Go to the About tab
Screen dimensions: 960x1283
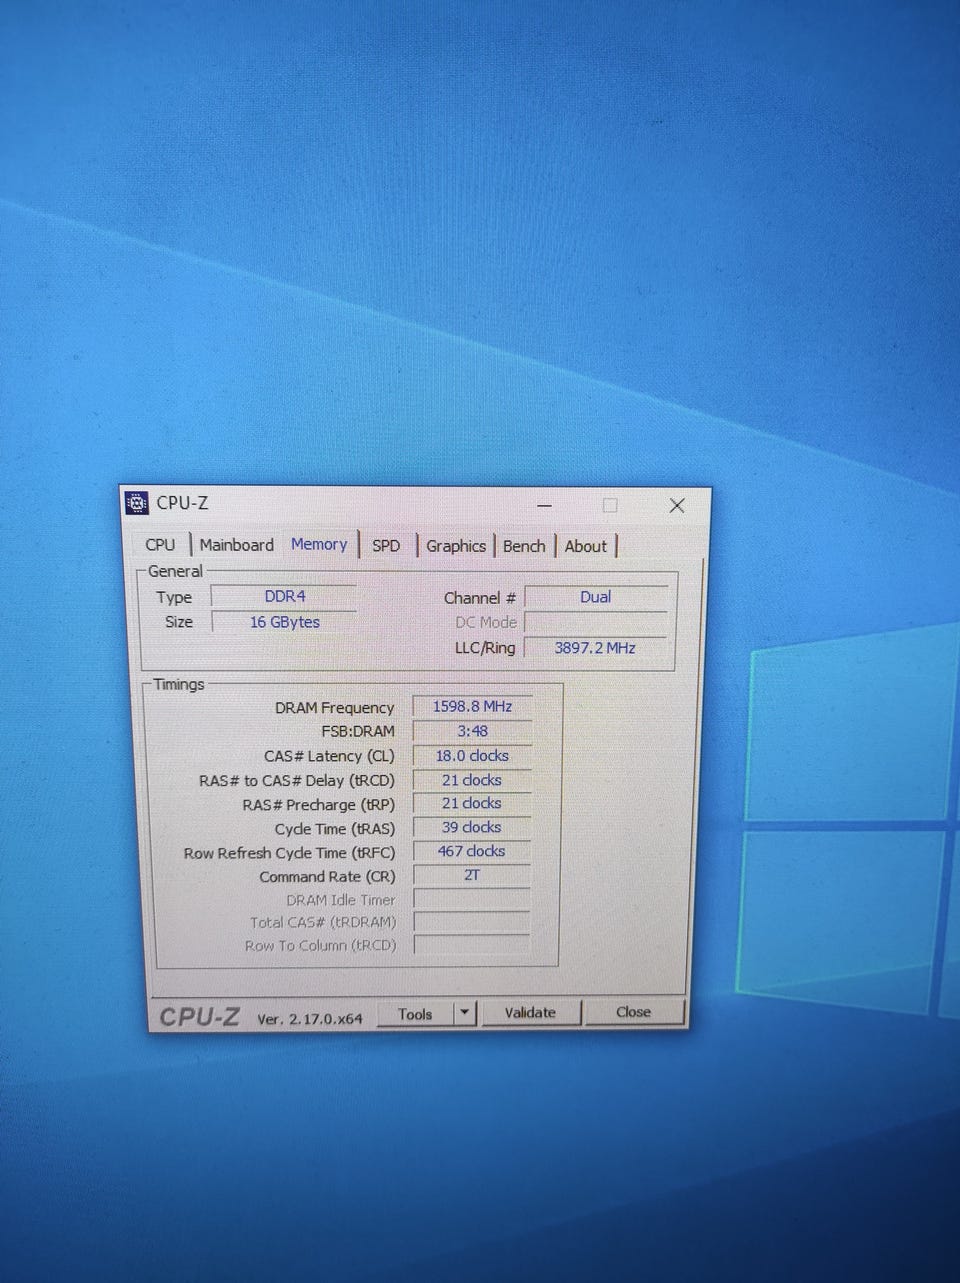click(585, 546)
